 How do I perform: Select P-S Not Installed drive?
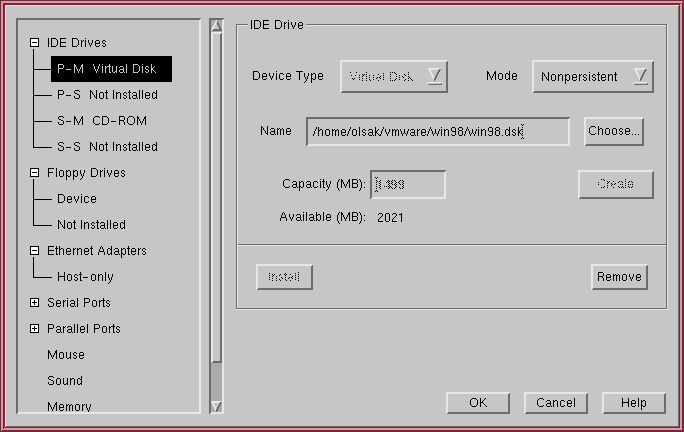point(107,95)
